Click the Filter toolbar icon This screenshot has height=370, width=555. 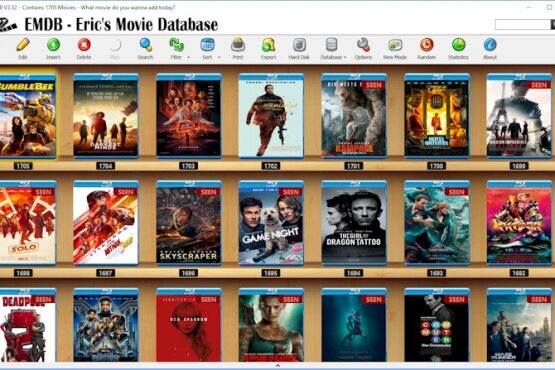click(176, 45)
